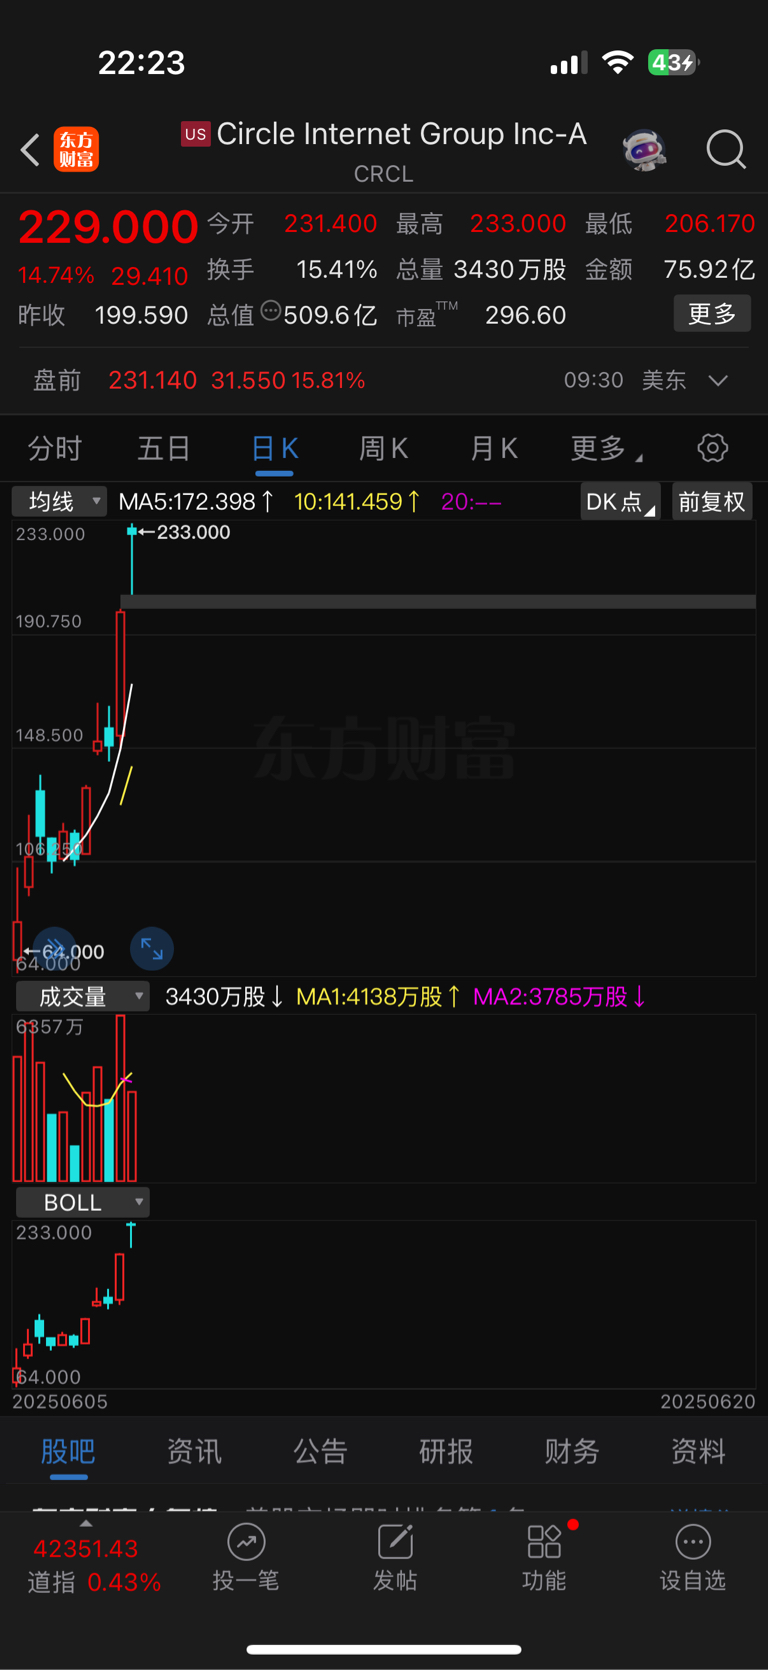The image size is (768, 1670).
Task: Tap the MA2:3785万股 volume label
Action: tap(559, 997)
